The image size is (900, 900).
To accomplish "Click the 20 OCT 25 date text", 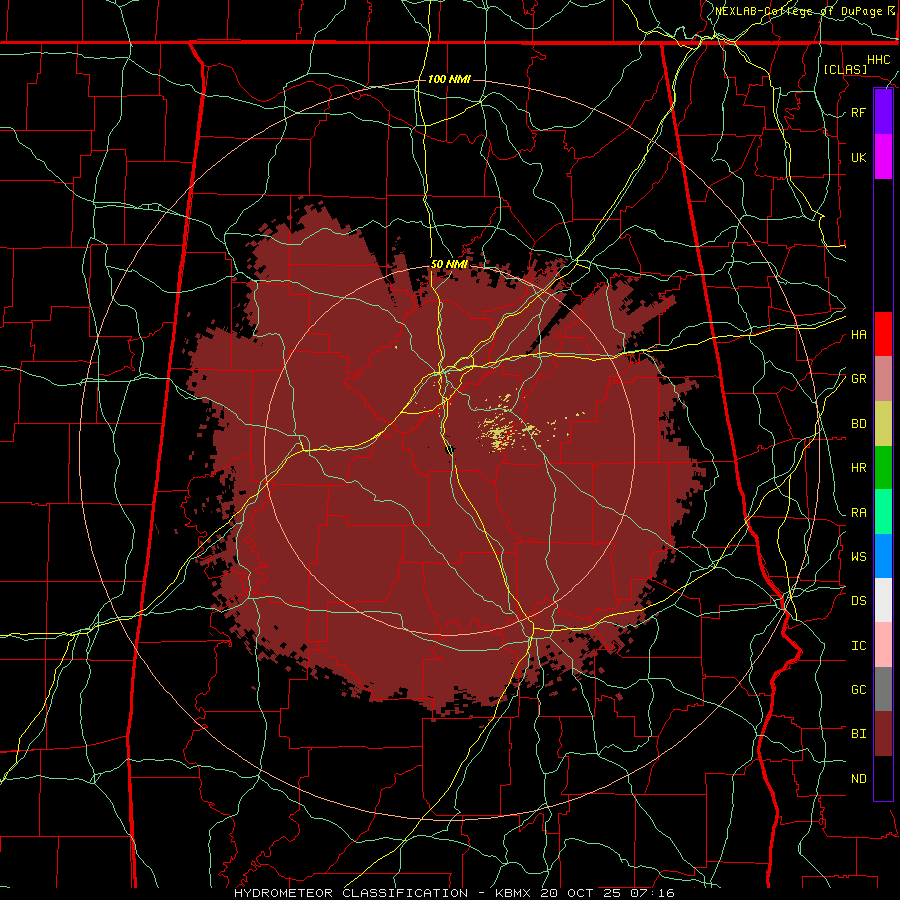I will click(581, 893).
